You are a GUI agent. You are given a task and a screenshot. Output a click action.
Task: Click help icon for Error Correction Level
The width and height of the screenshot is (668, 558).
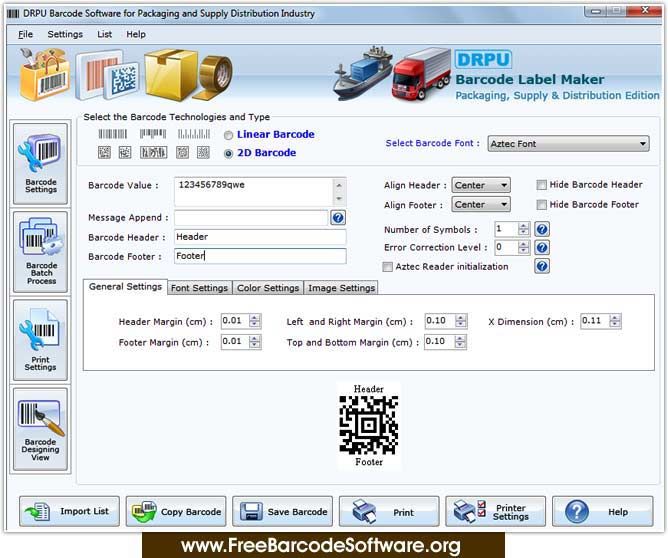pyautogui.click(x=542, y=247)
